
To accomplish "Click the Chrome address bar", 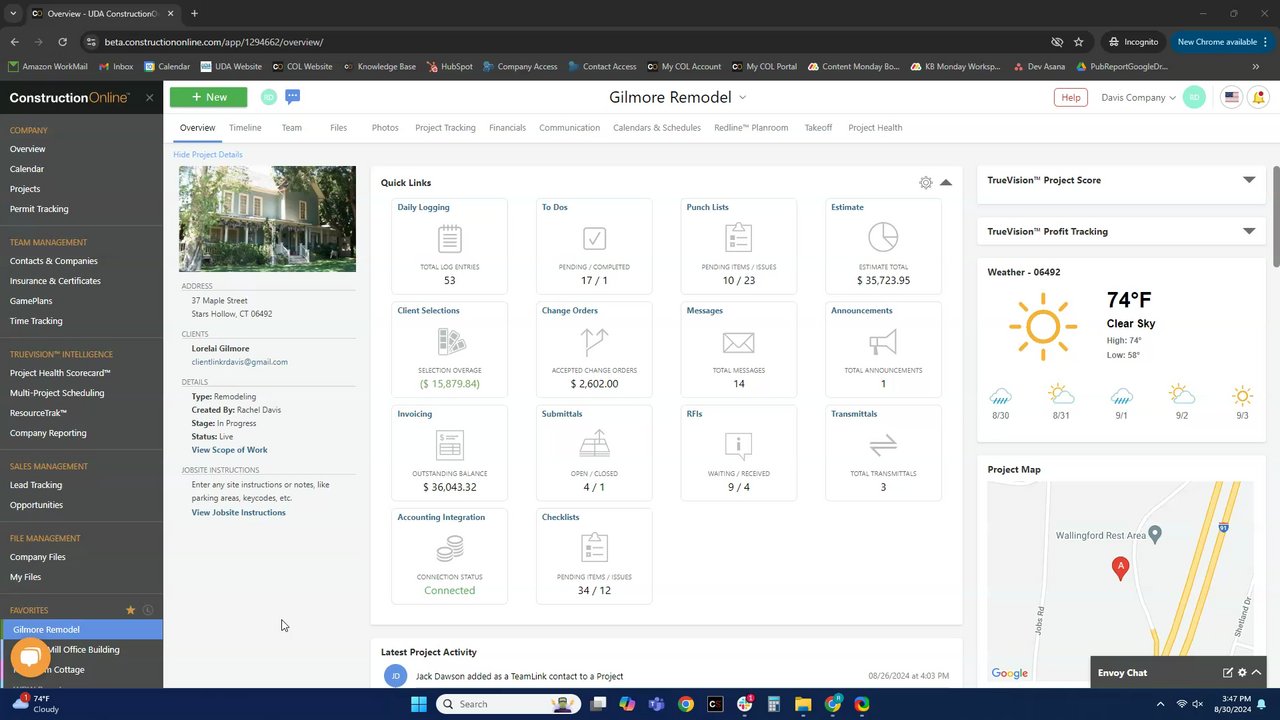I will (560, 42).
